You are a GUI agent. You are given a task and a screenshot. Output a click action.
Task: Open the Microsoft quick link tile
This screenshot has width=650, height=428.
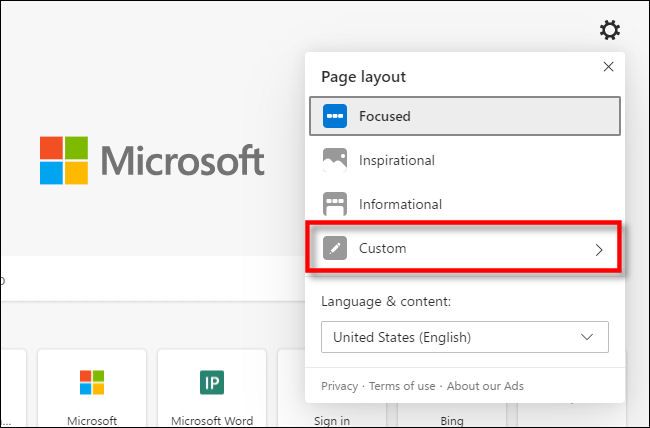[x=92, y=390]
